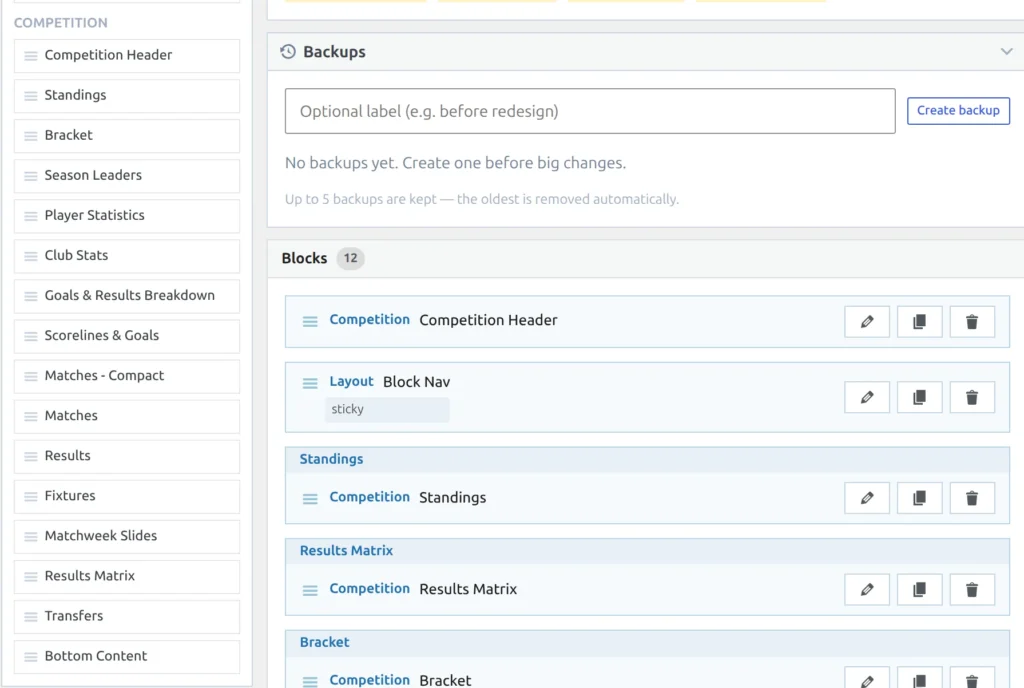Screen dimensions: 1024x688
Task: Pick the Fixtures sidebar block
Action: tap(127, 496)
